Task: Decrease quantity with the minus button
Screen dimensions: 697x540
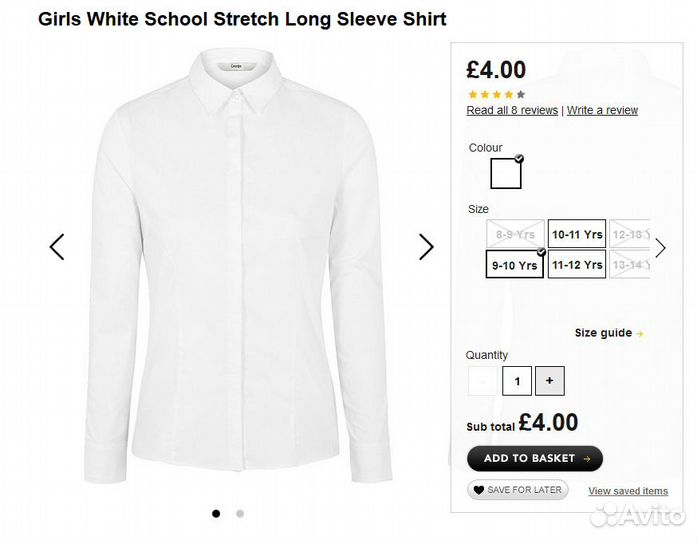Action: click(483, 380)
